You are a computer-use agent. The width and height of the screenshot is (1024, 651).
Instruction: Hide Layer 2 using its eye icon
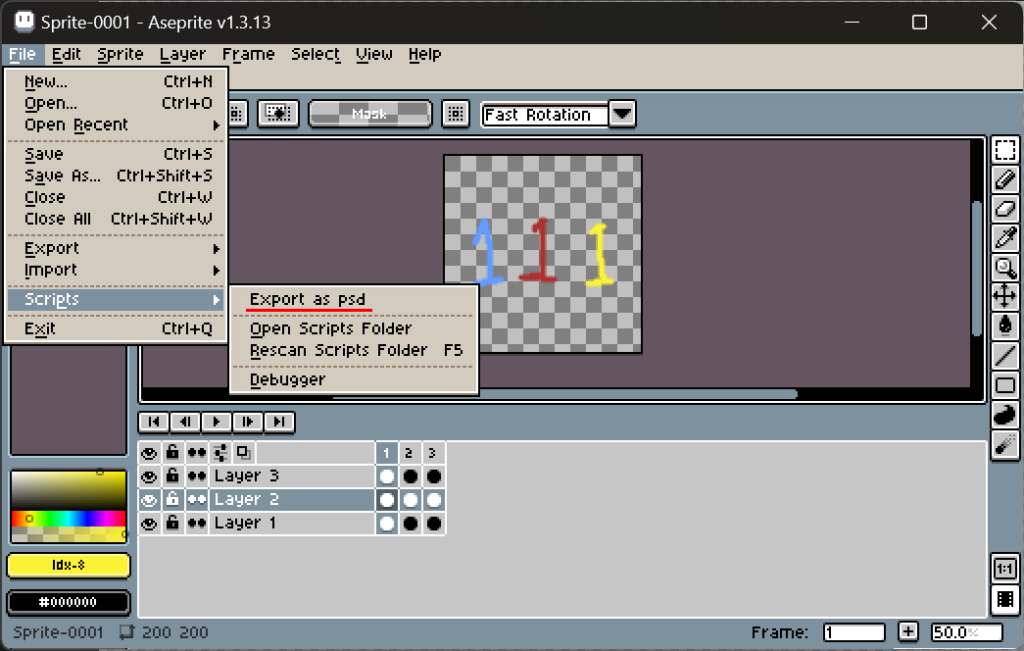[x=149, y=500]
